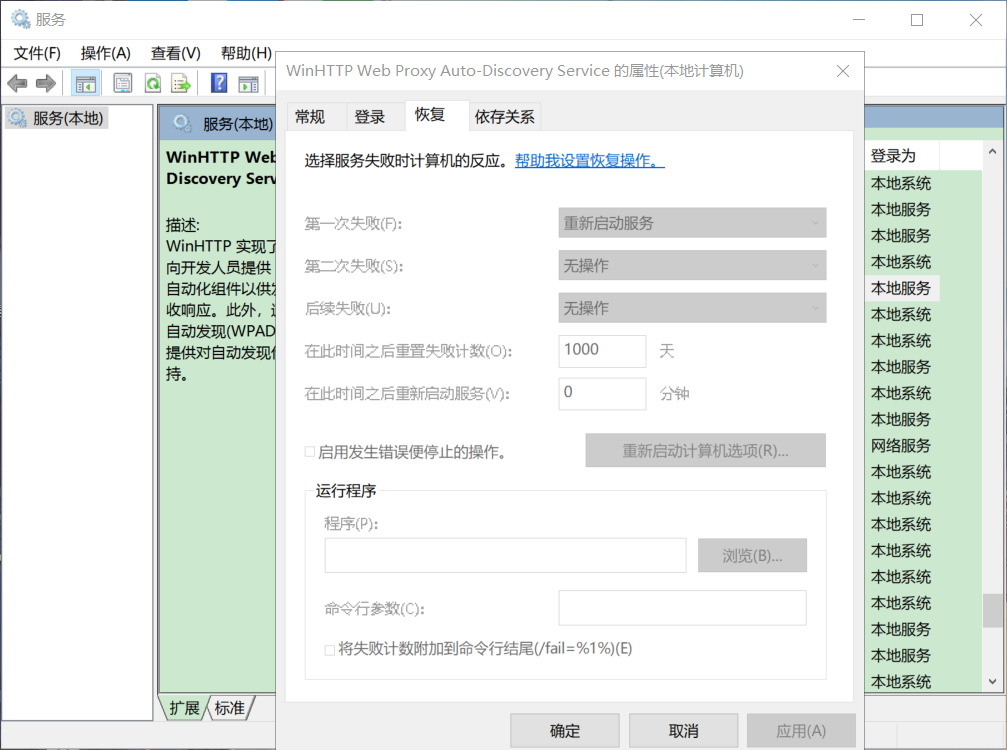The width and height of the screenshot is (1007, 750).
Task: Open the 查看(V) menu
Action: (x=176, y=53)
